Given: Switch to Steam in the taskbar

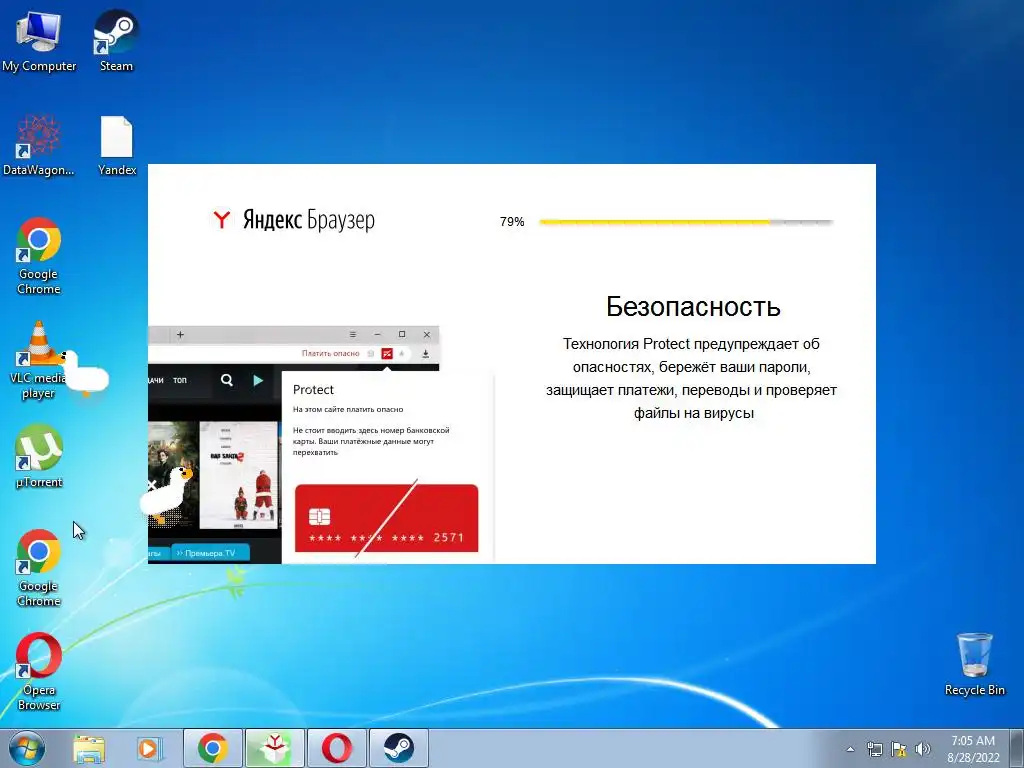Looking at the screenshot, I should tap(398, 748).
